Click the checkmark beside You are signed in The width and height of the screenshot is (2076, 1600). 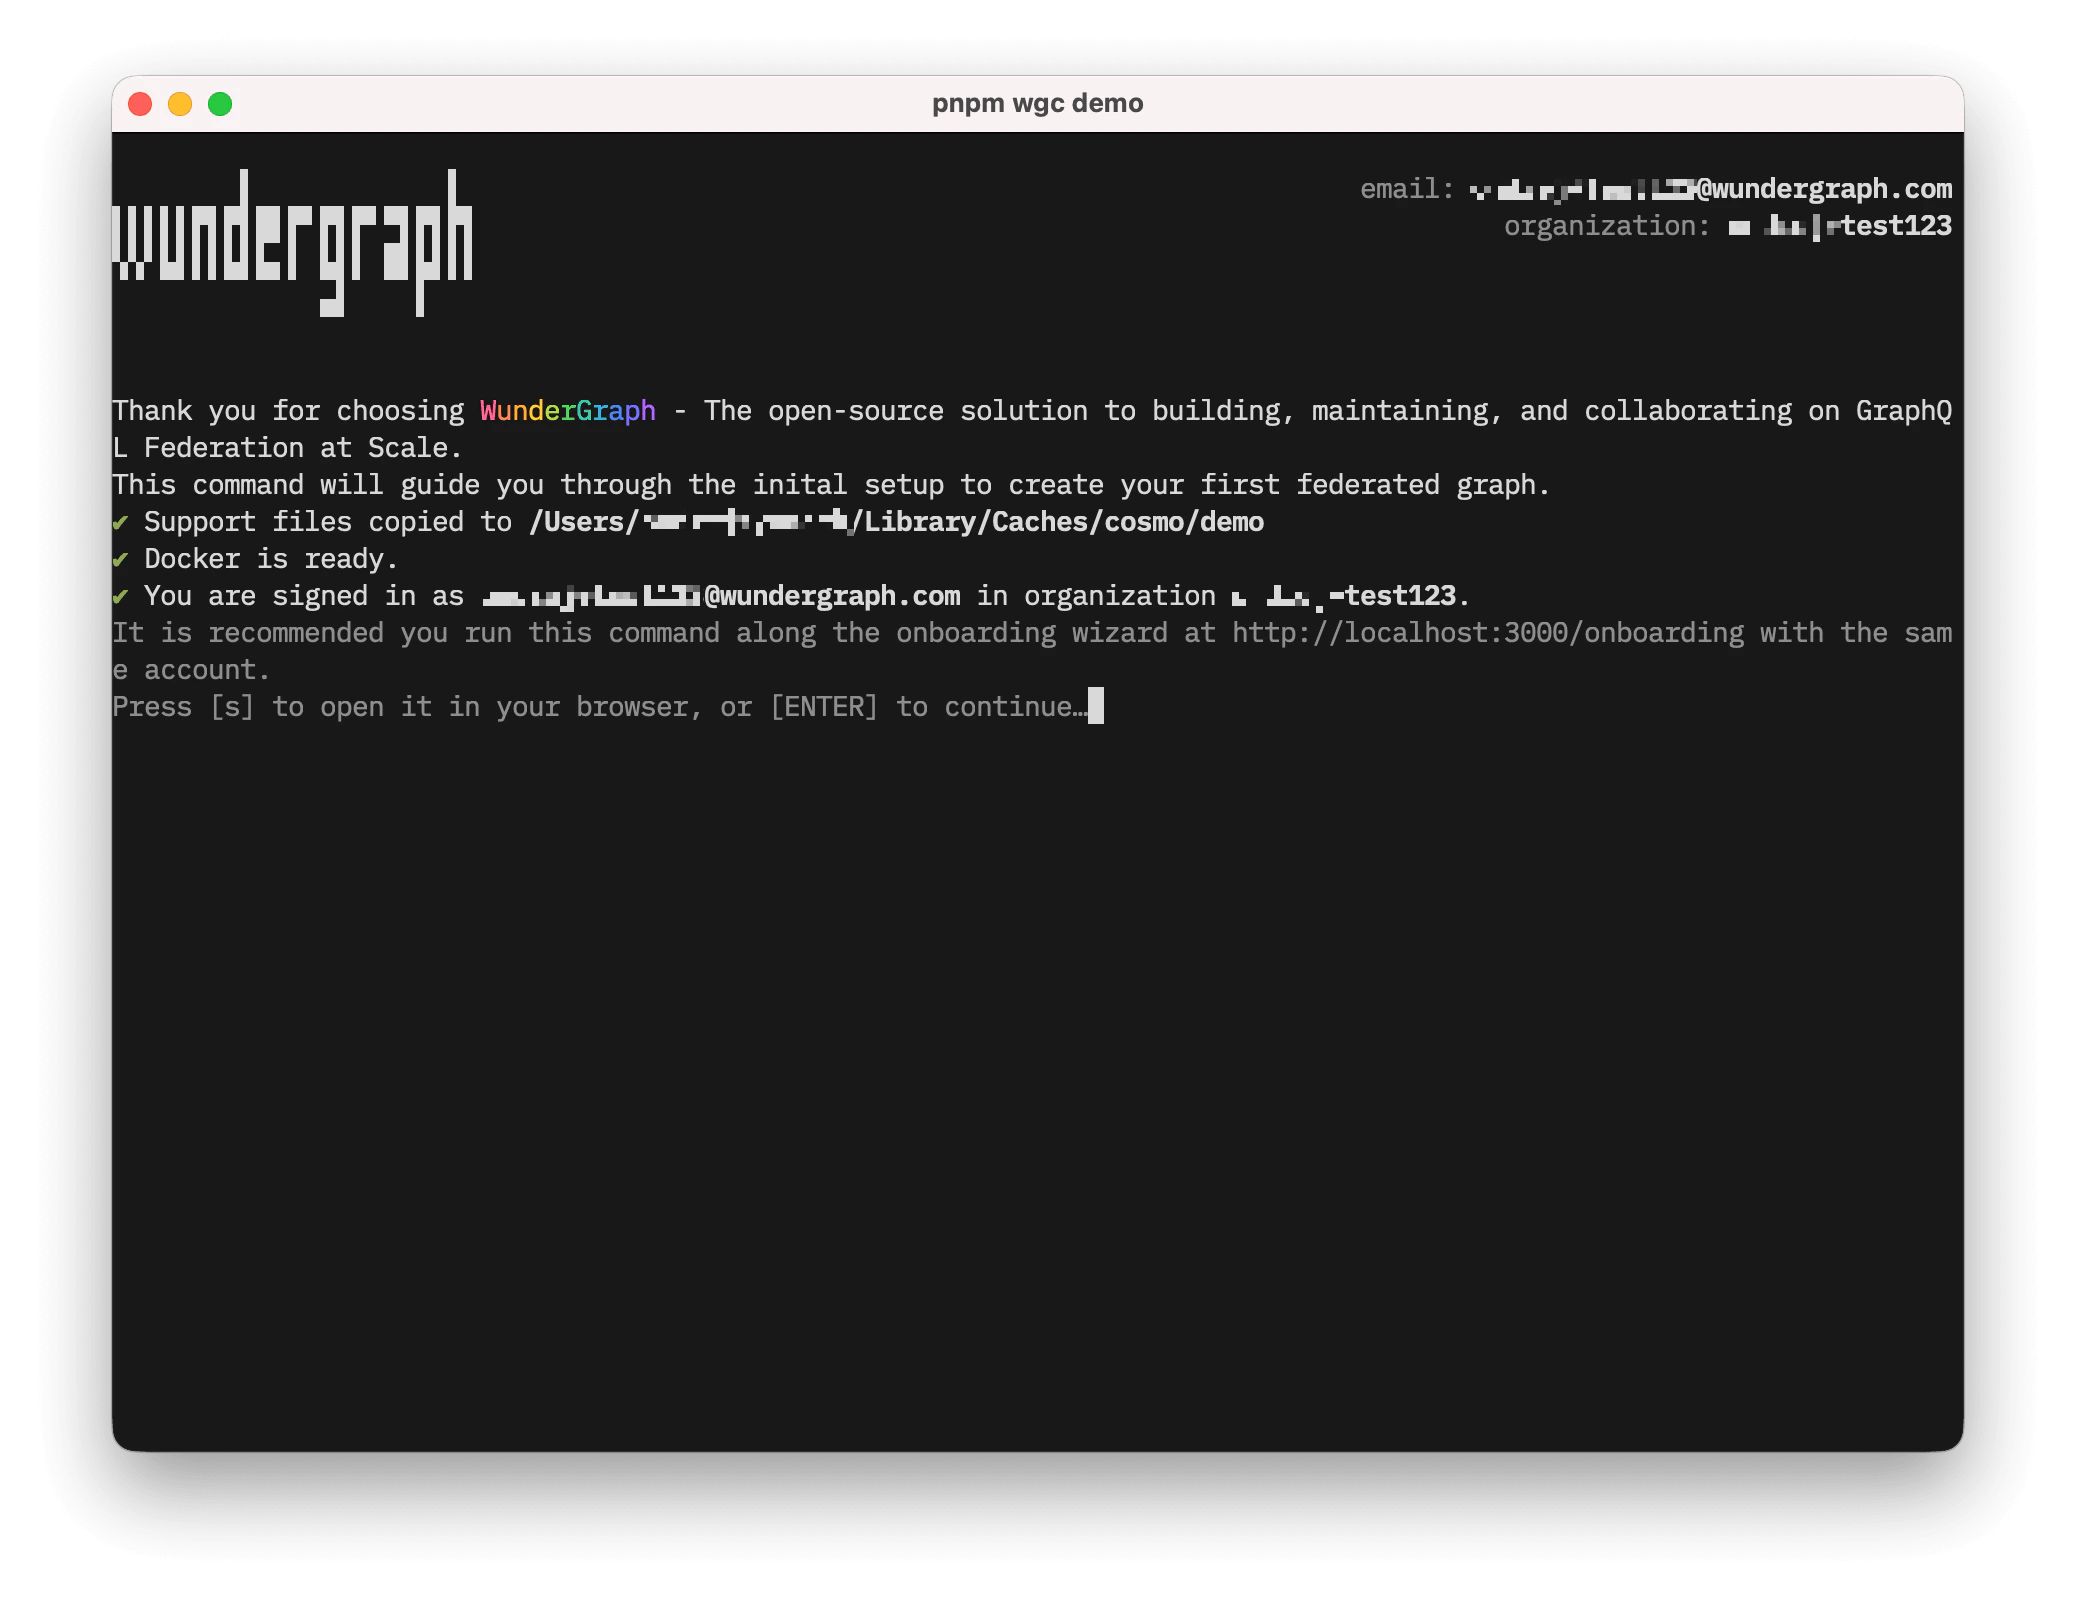[x=122, y=595]
